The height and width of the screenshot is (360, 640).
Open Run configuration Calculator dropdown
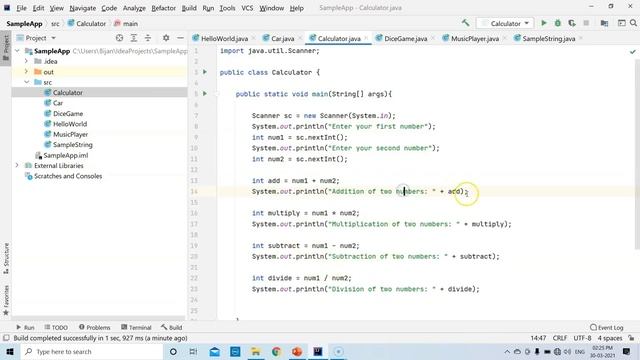(x=505, y=23)
